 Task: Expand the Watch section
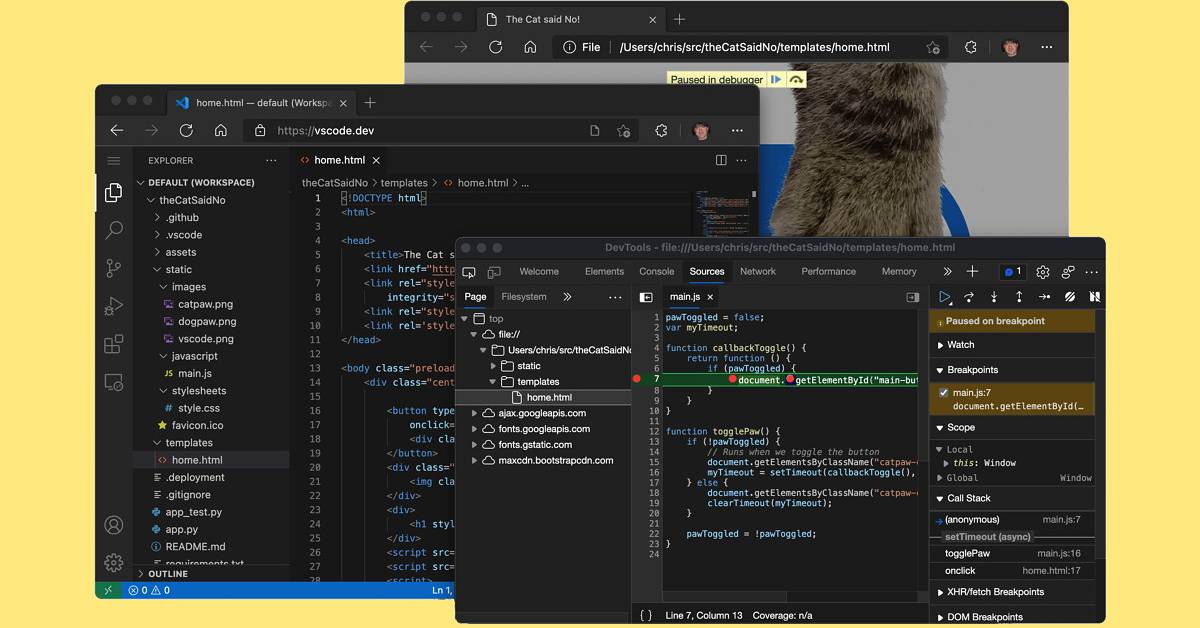click(x=960, y=345)
